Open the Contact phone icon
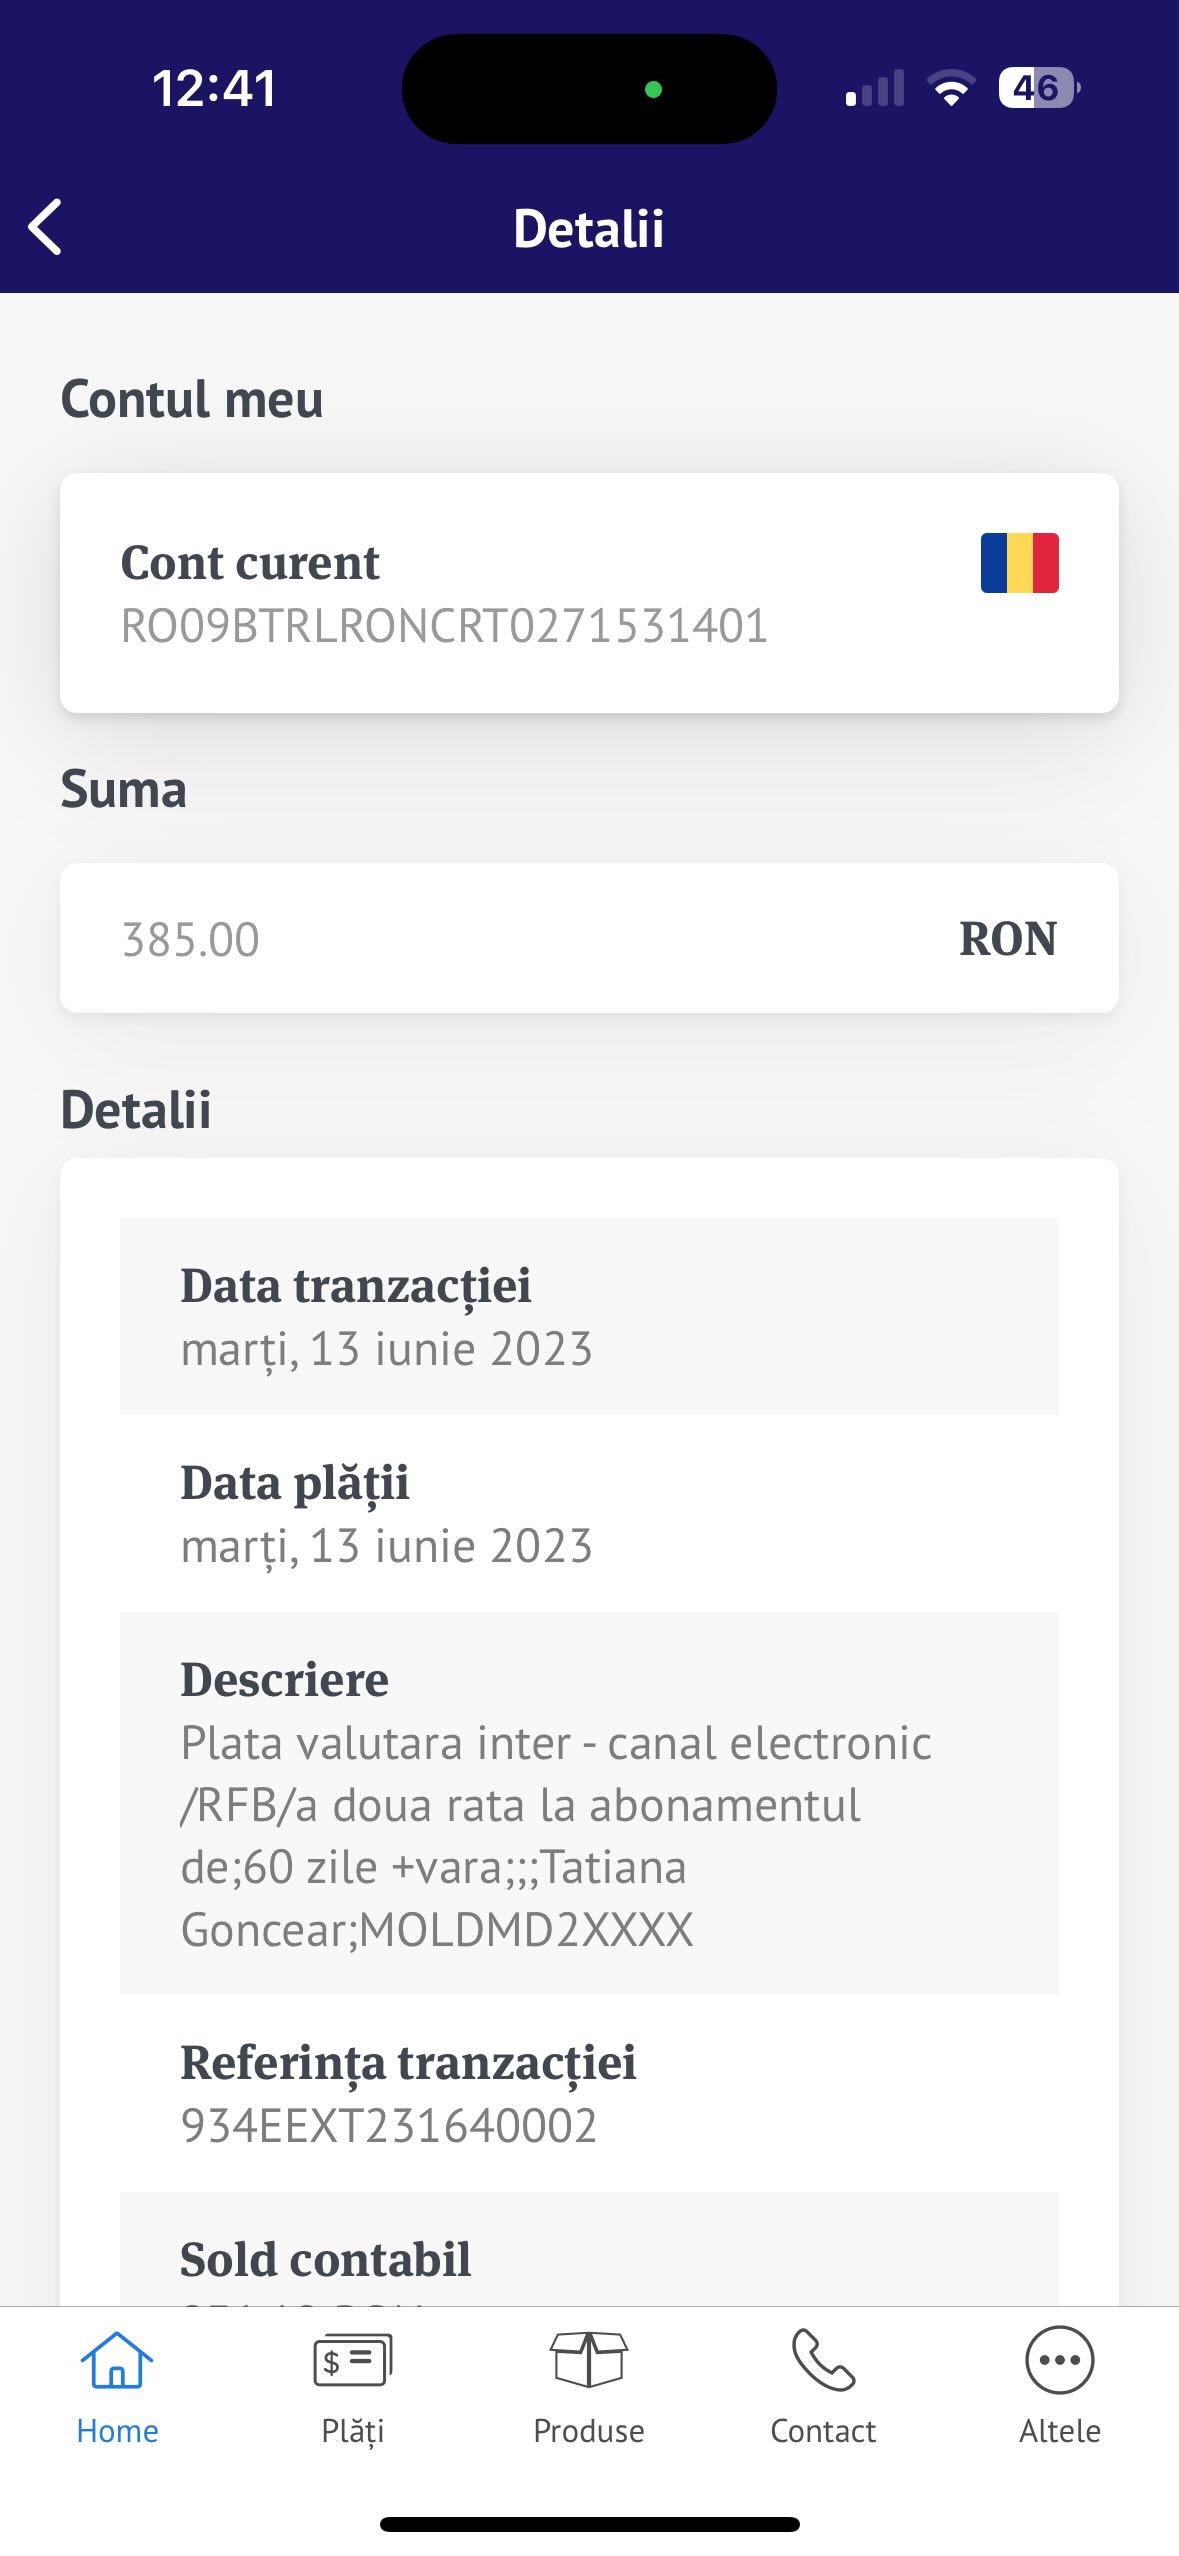This screenshot has height=2556, width=1179. tap(823, 2360)
